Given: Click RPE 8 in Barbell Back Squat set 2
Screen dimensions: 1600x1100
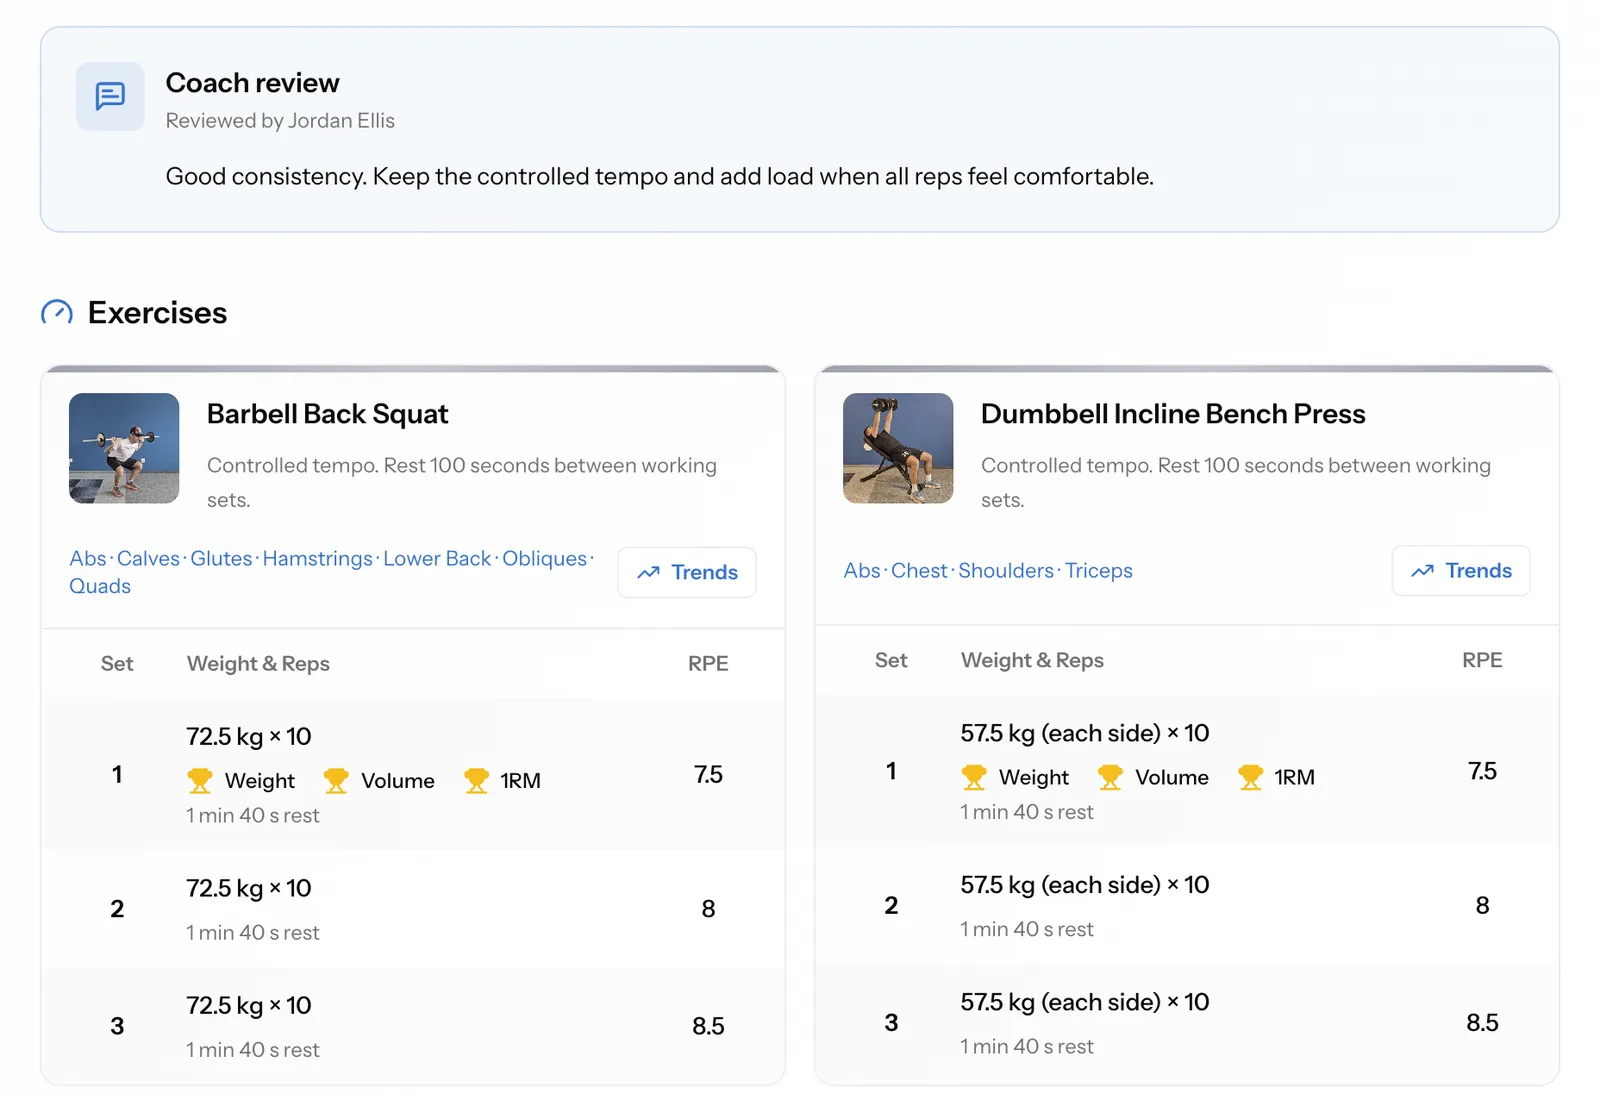Looking at the screenshot, I should pos(708,909).
